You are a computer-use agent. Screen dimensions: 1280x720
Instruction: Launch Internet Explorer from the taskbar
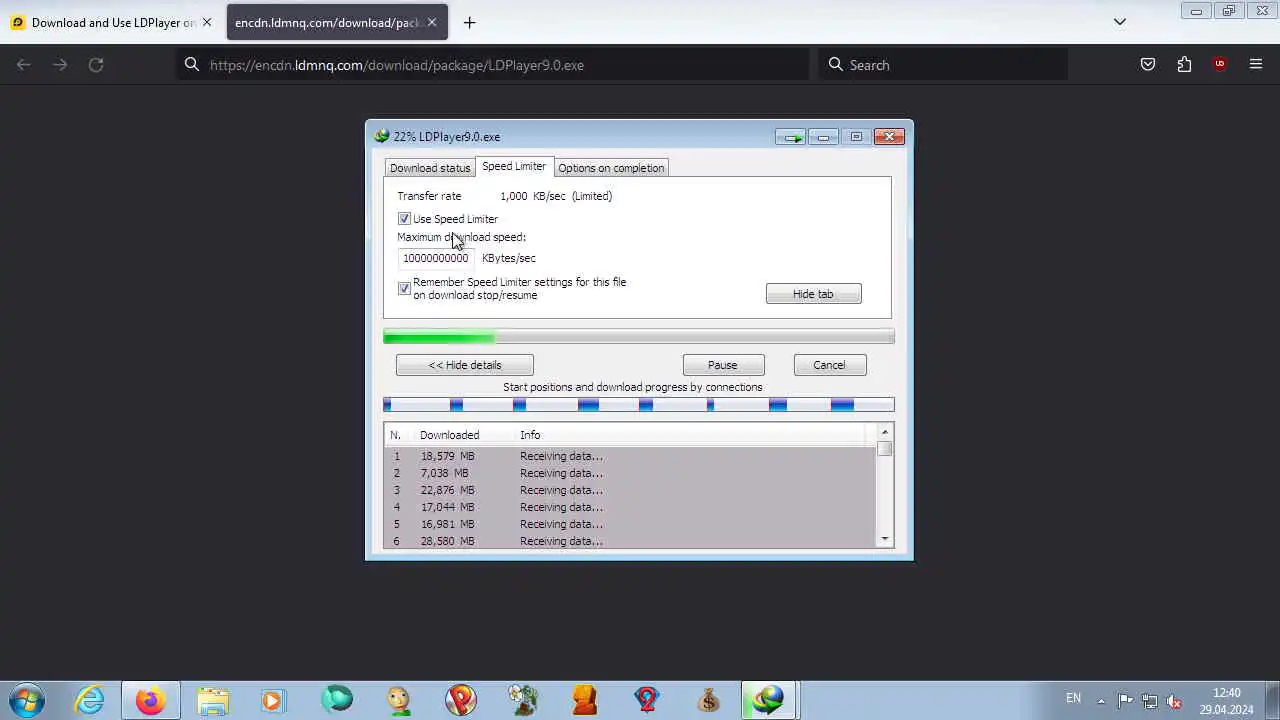coord(90,700)
